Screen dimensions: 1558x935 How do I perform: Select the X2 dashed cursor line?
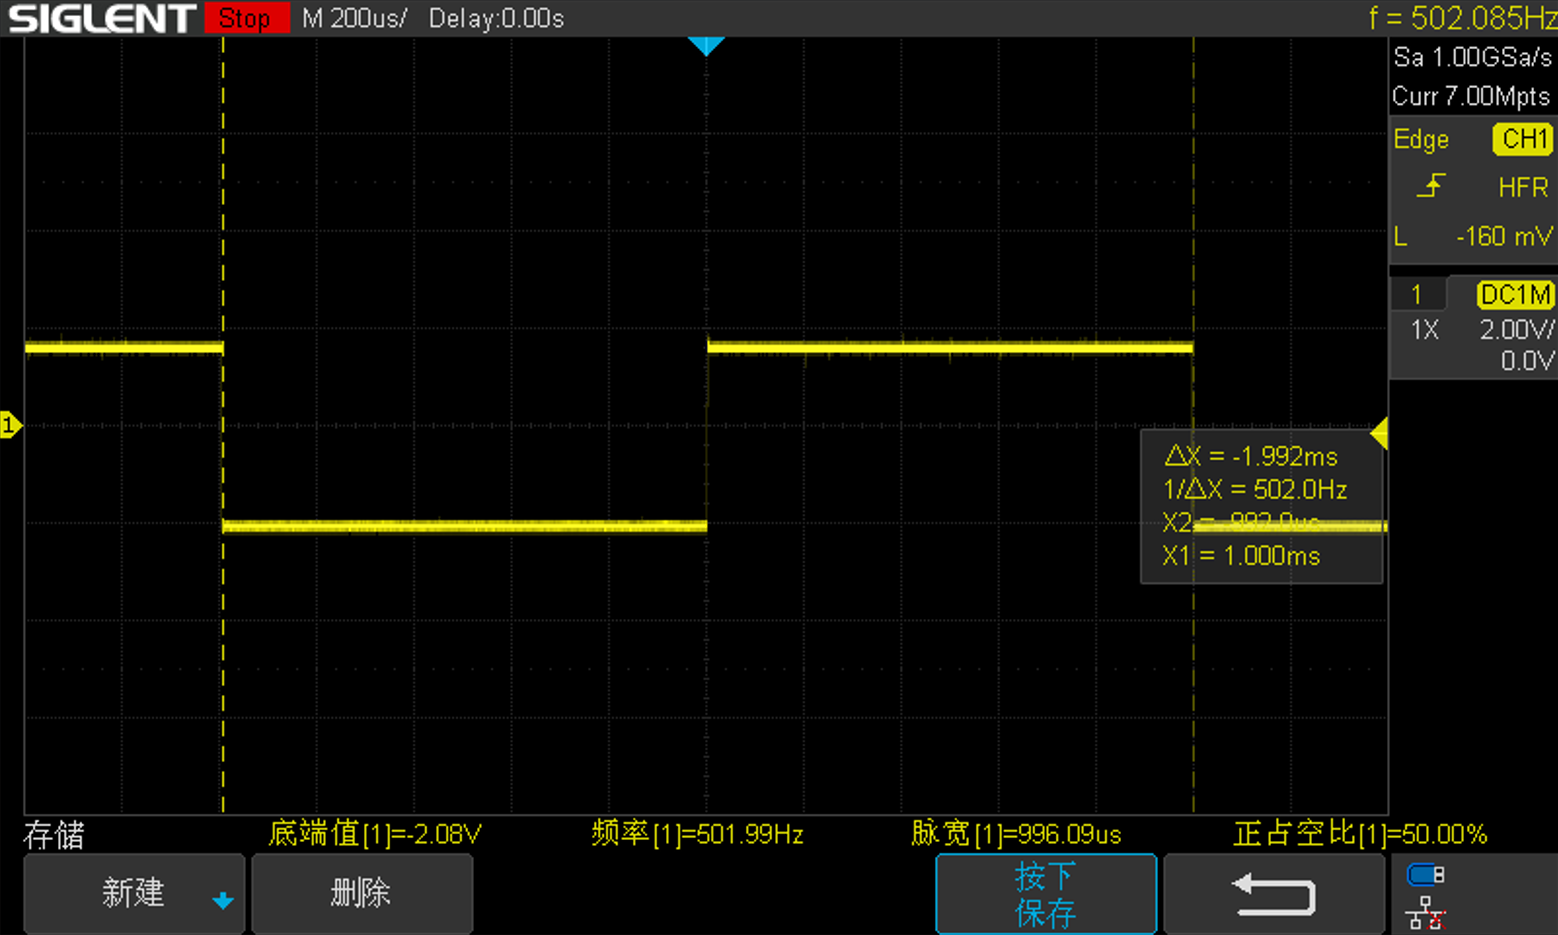click(223, 425)
